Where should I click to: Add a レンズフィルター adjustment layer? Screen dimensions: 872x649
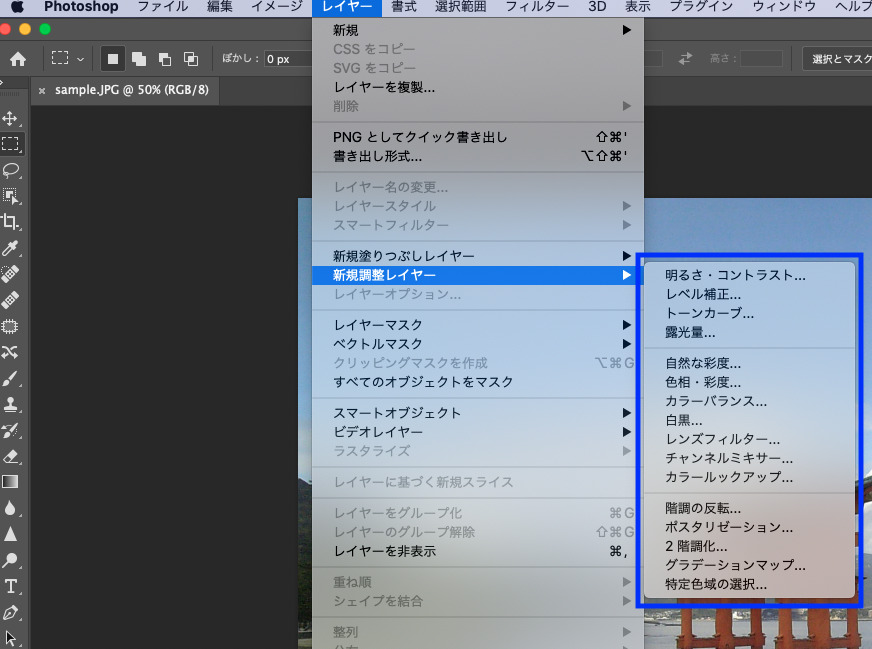click(x=749, y=439)
